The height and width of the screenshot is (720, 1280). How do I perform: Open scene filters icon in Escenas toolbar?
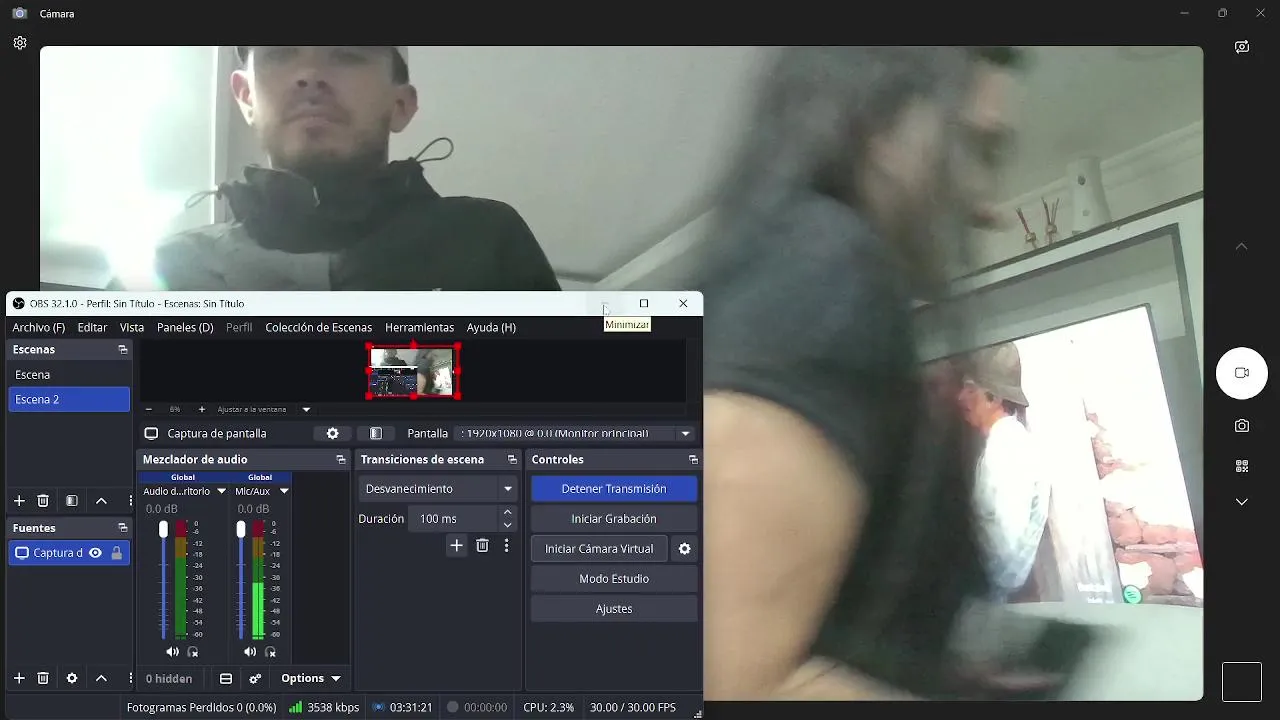pos(72,501)
